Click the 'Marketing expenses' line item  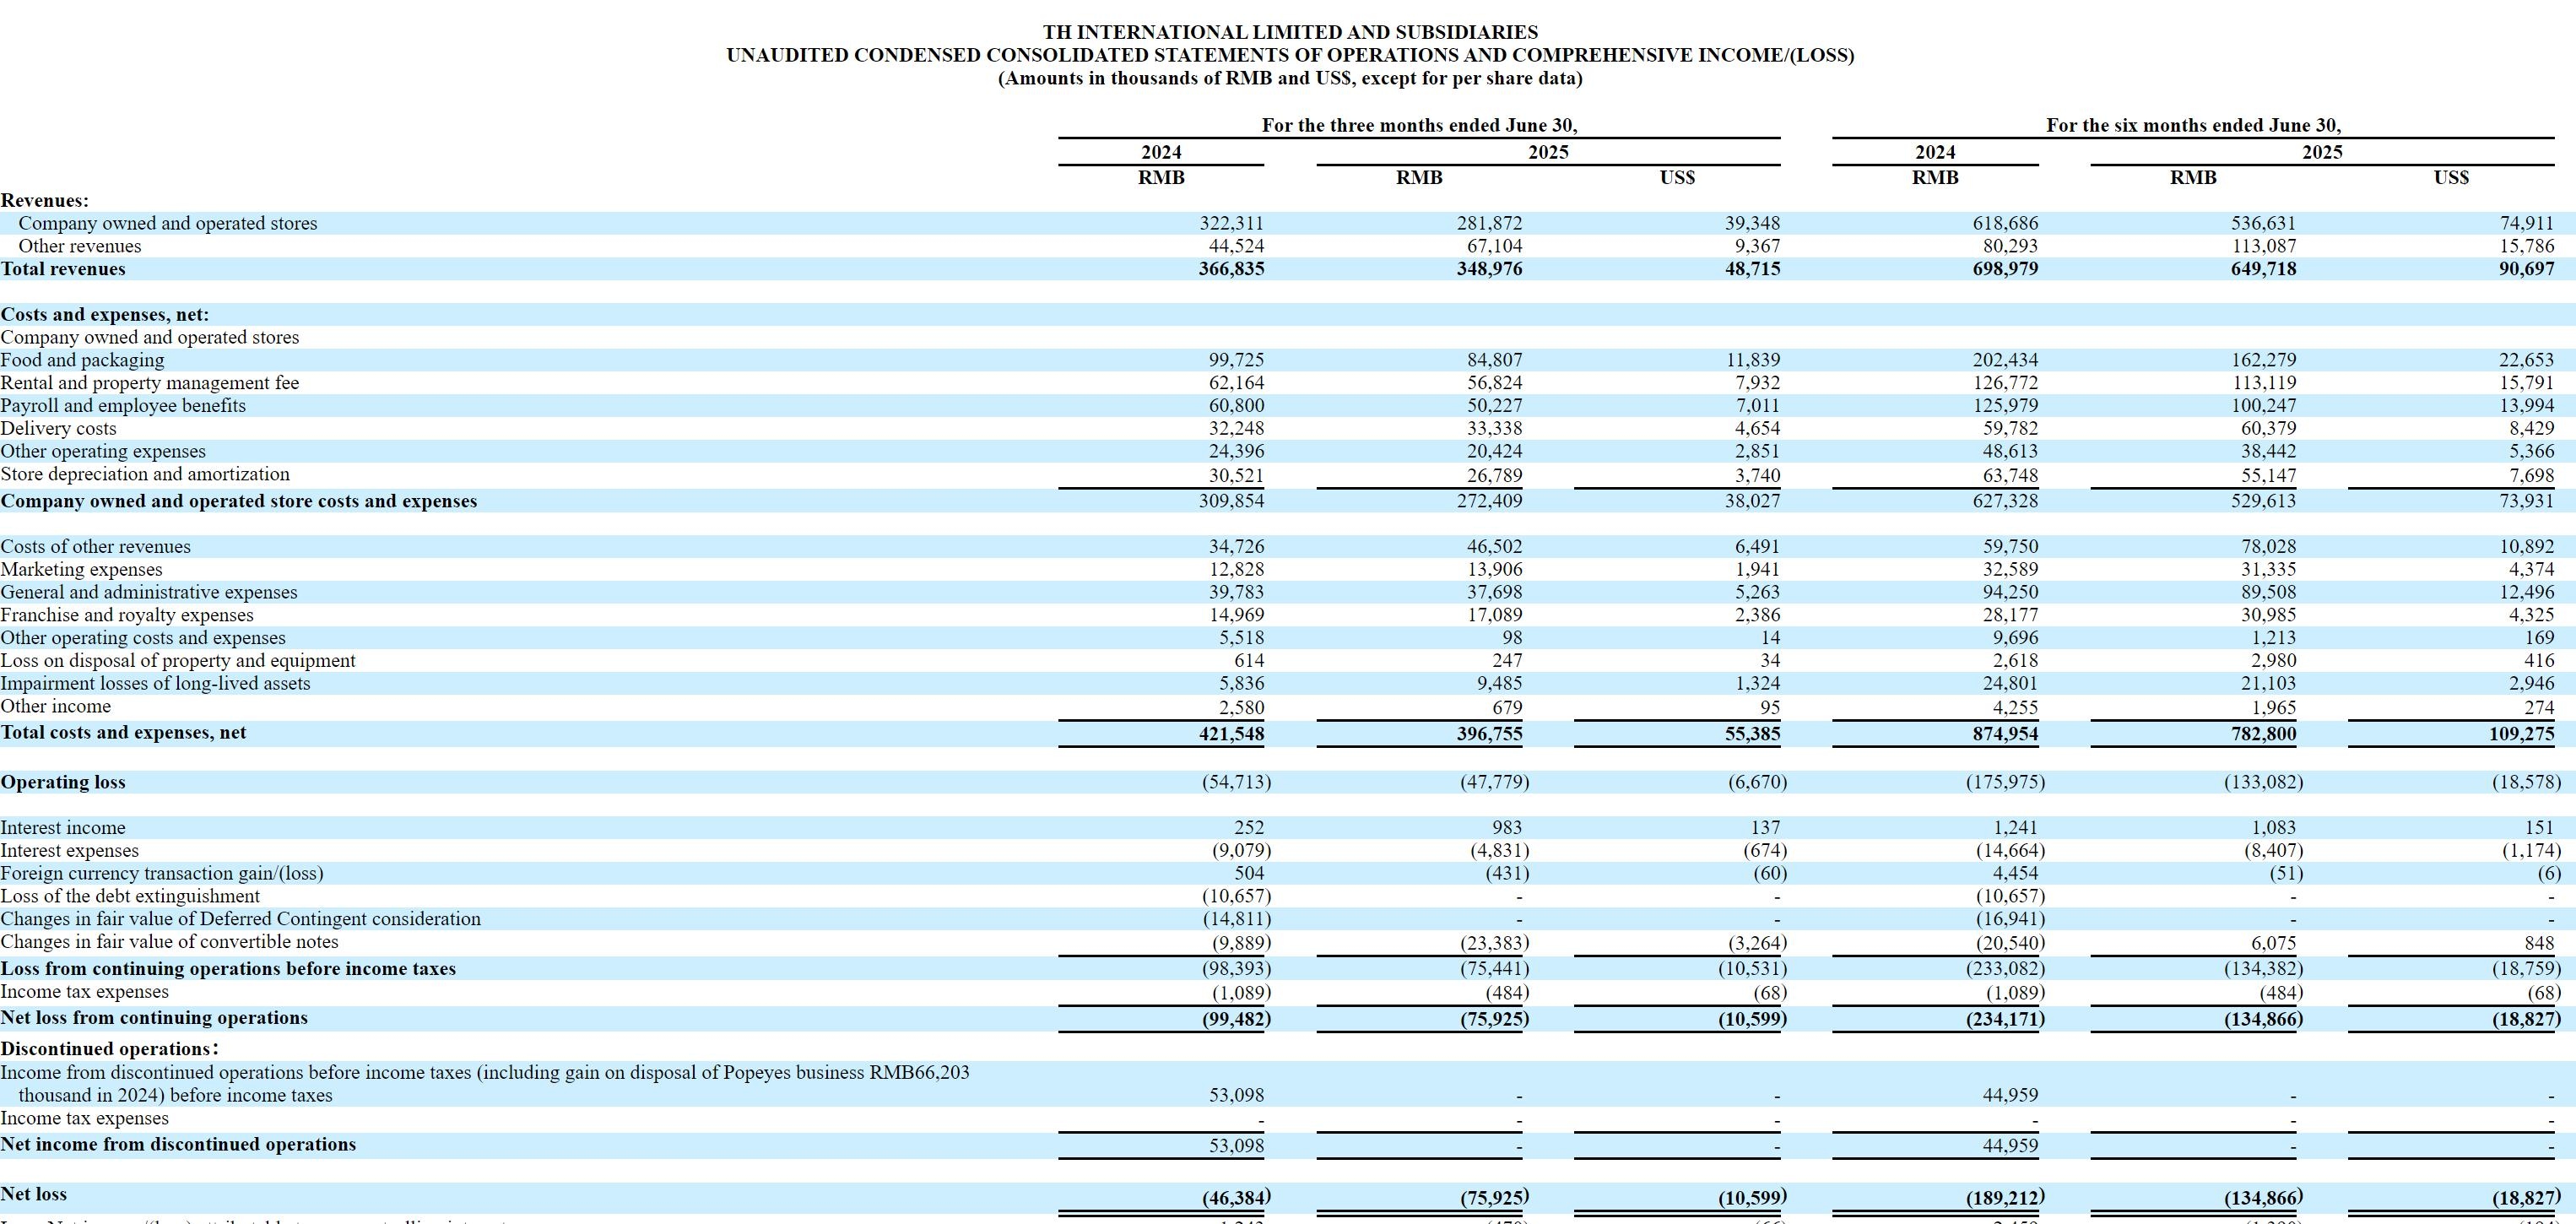pos(81,570)
